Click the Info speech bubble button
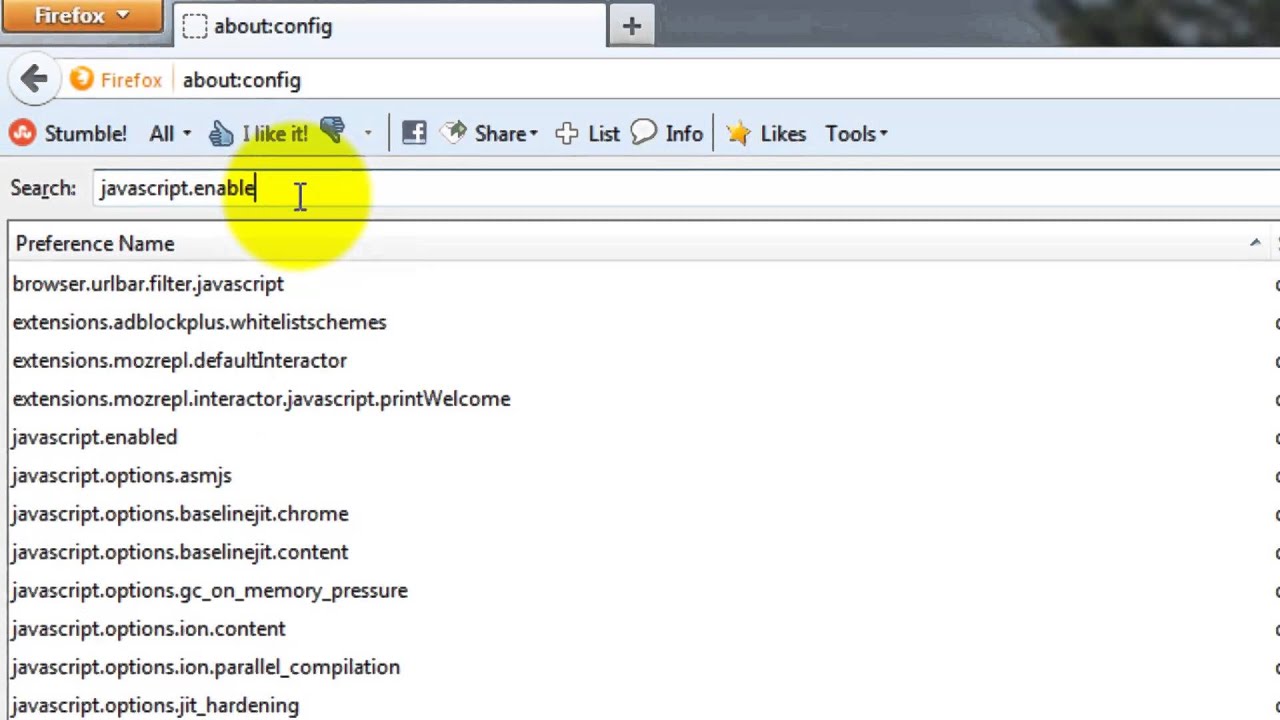Screen dimensions: 1280x720 click(x=667, y=133)
